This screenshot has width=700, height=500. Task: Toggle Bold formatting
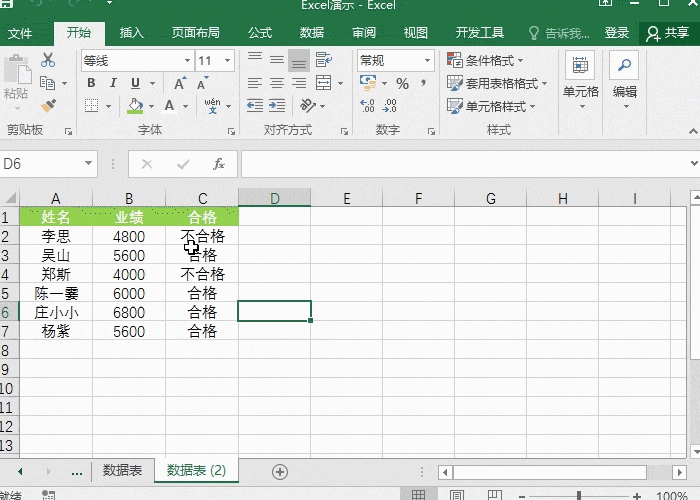pyautogui.click(x=91, y=83)
